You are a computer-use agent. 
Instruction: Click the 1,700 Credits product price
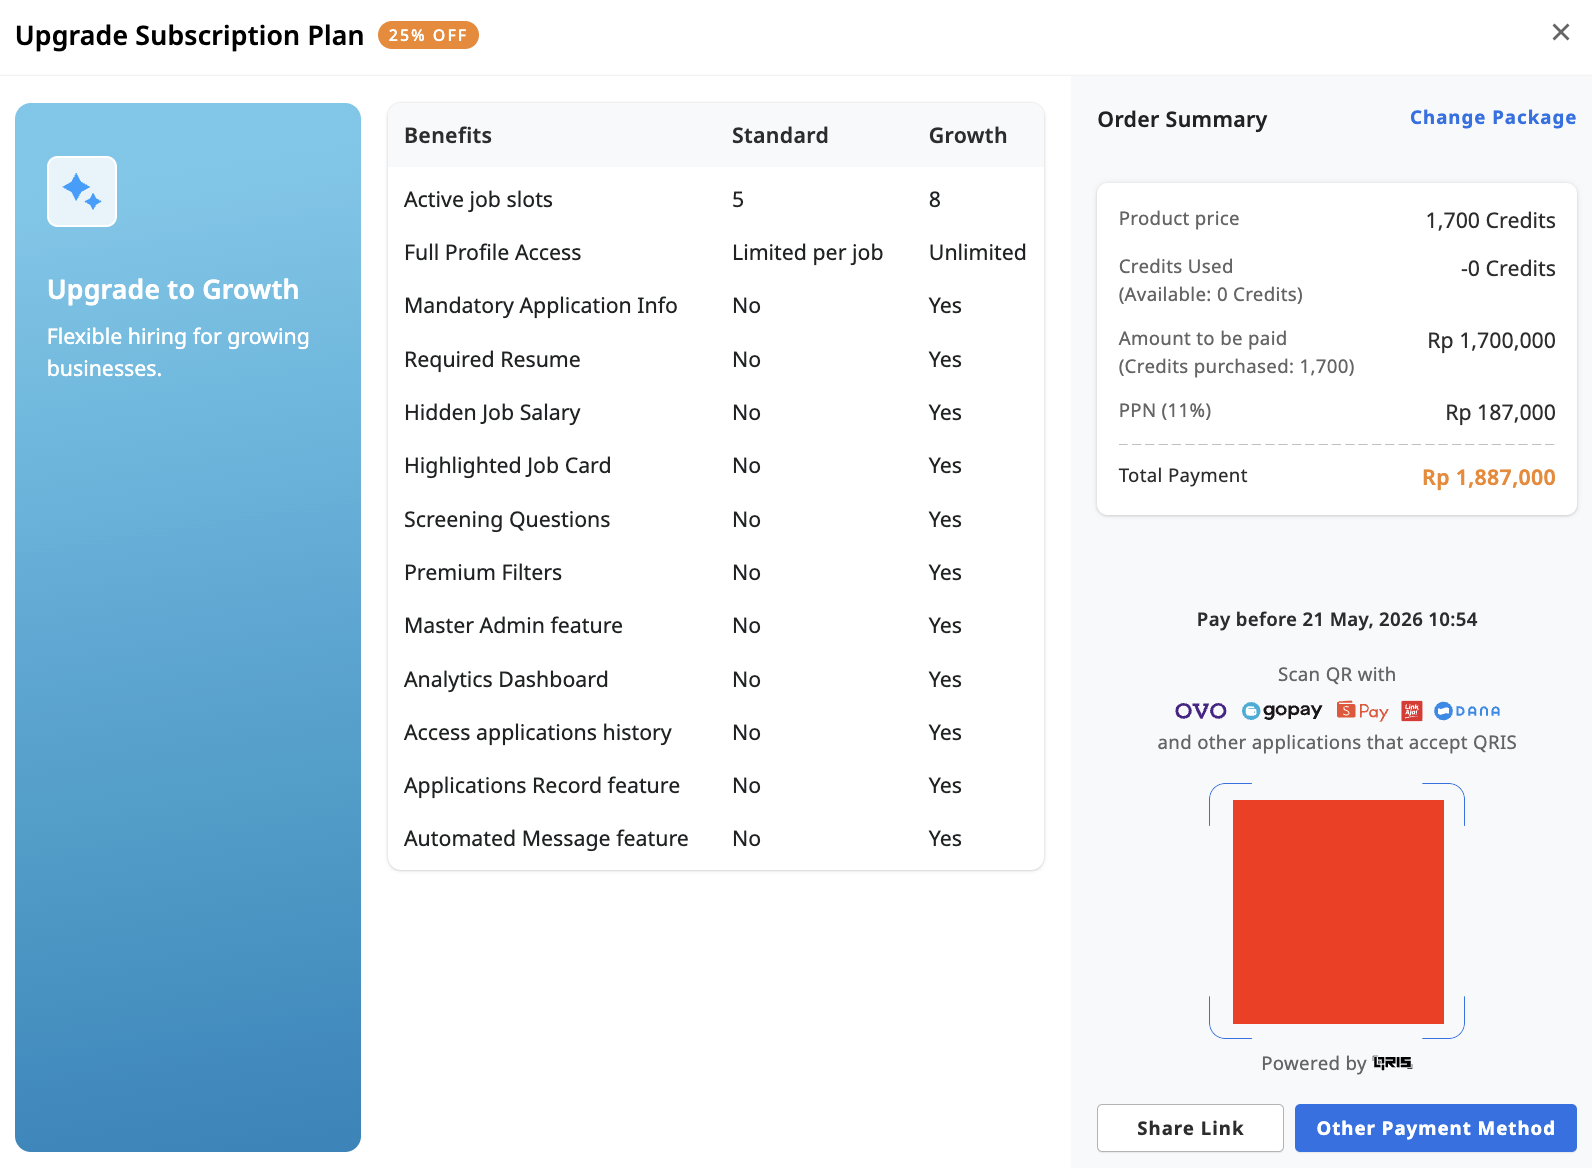pyautogui.click(x=1490, y=221)
